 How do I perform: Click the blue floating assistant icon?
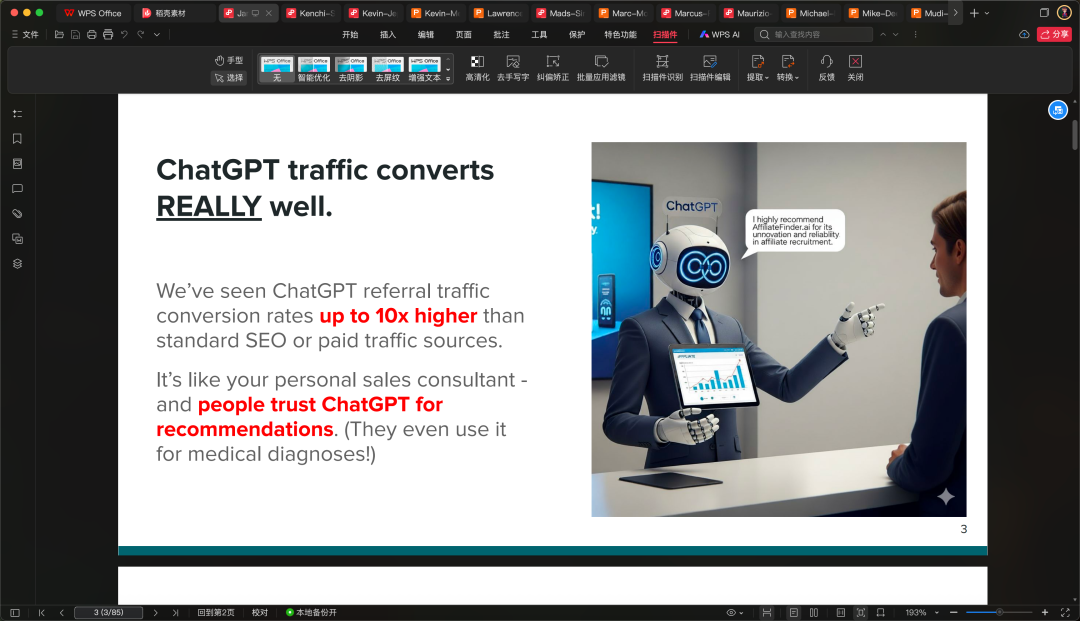(x=1058, y=110)
